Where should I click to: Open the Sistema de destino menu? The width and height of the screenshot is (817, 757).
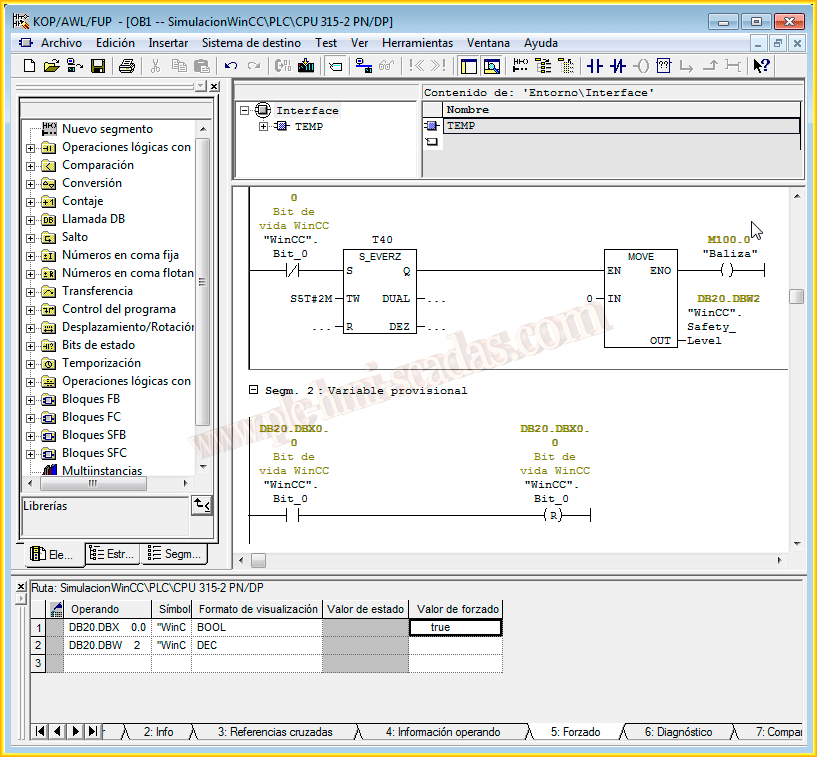pyautogui.click(x=251, y=43)
